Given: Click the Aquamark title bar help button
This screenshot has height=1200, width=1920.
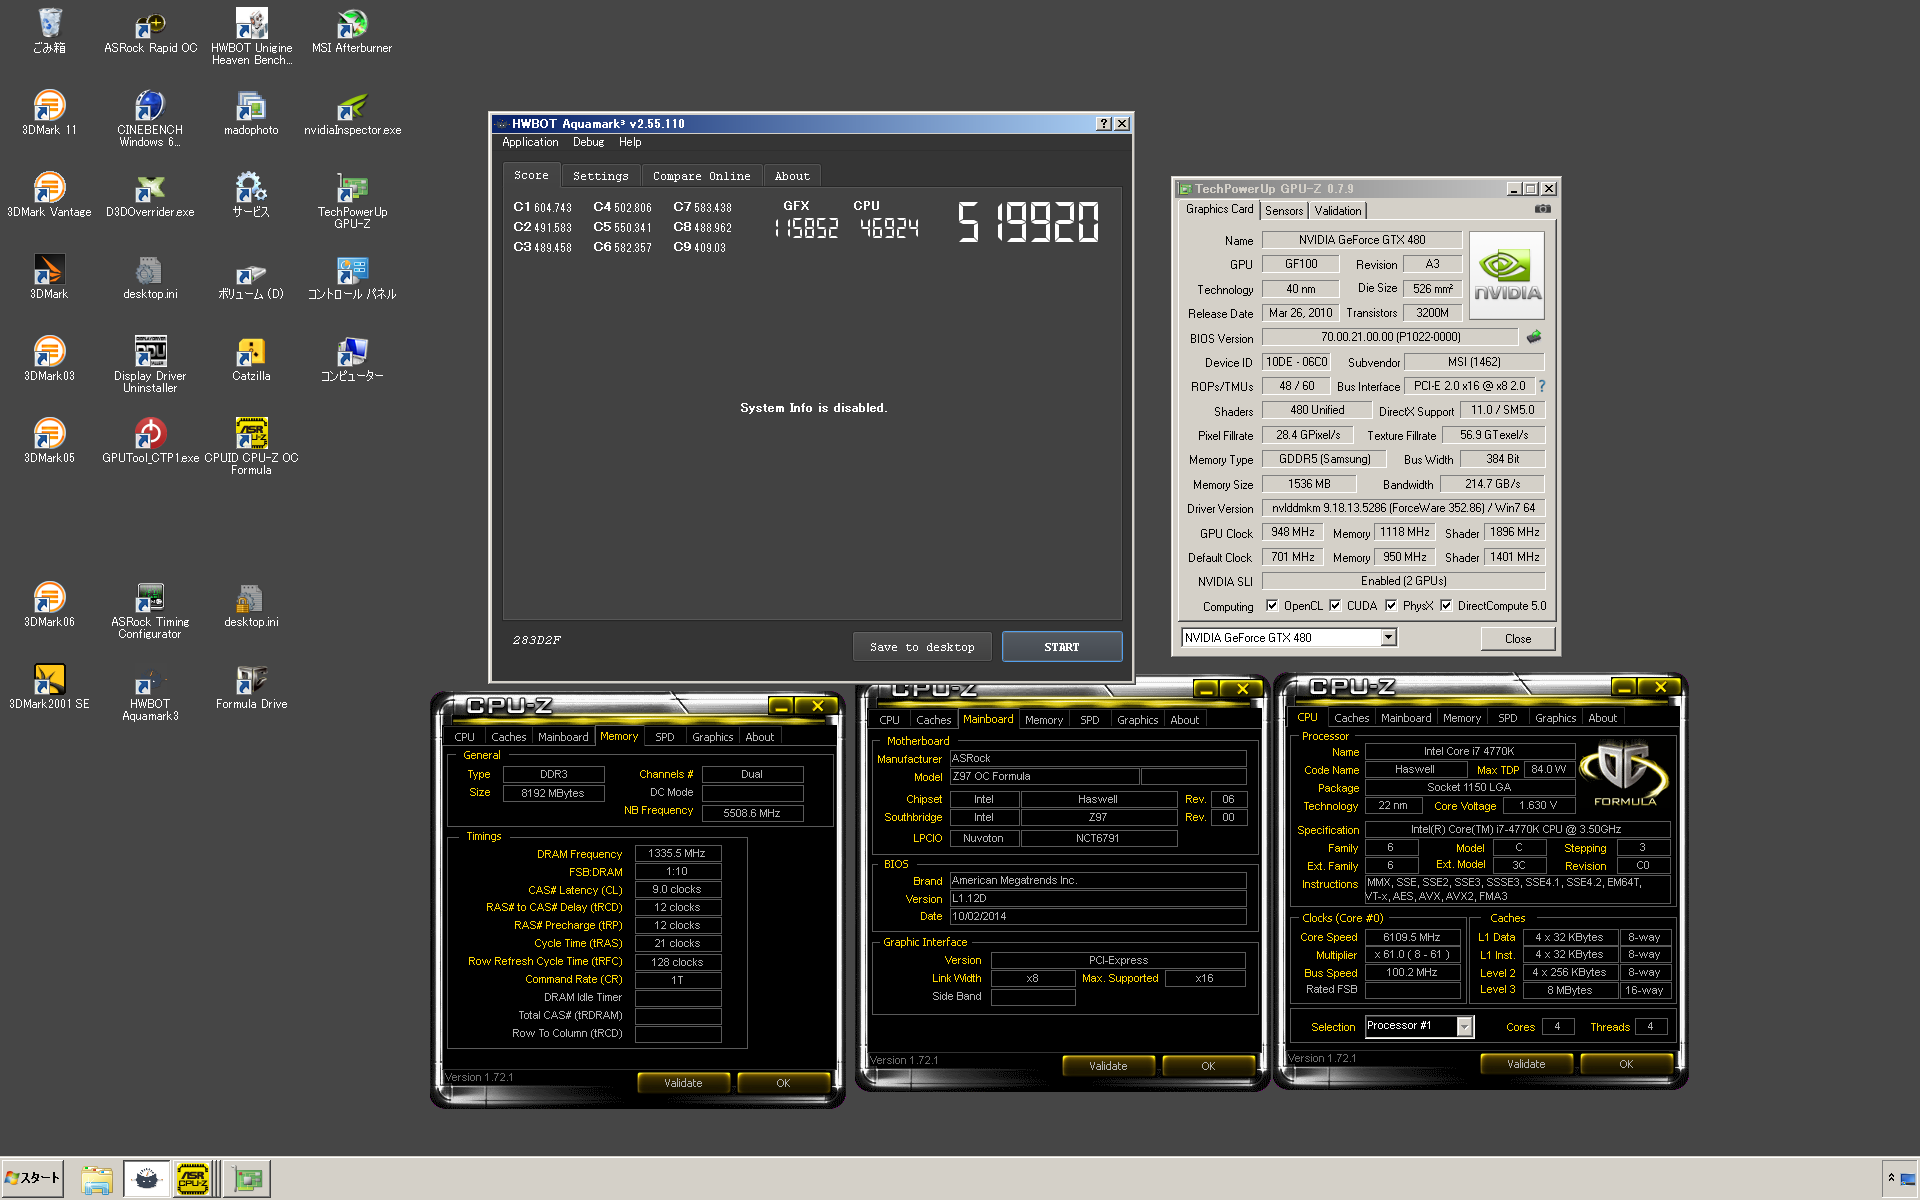Looking at the screenshot, I should (1103, 124).
